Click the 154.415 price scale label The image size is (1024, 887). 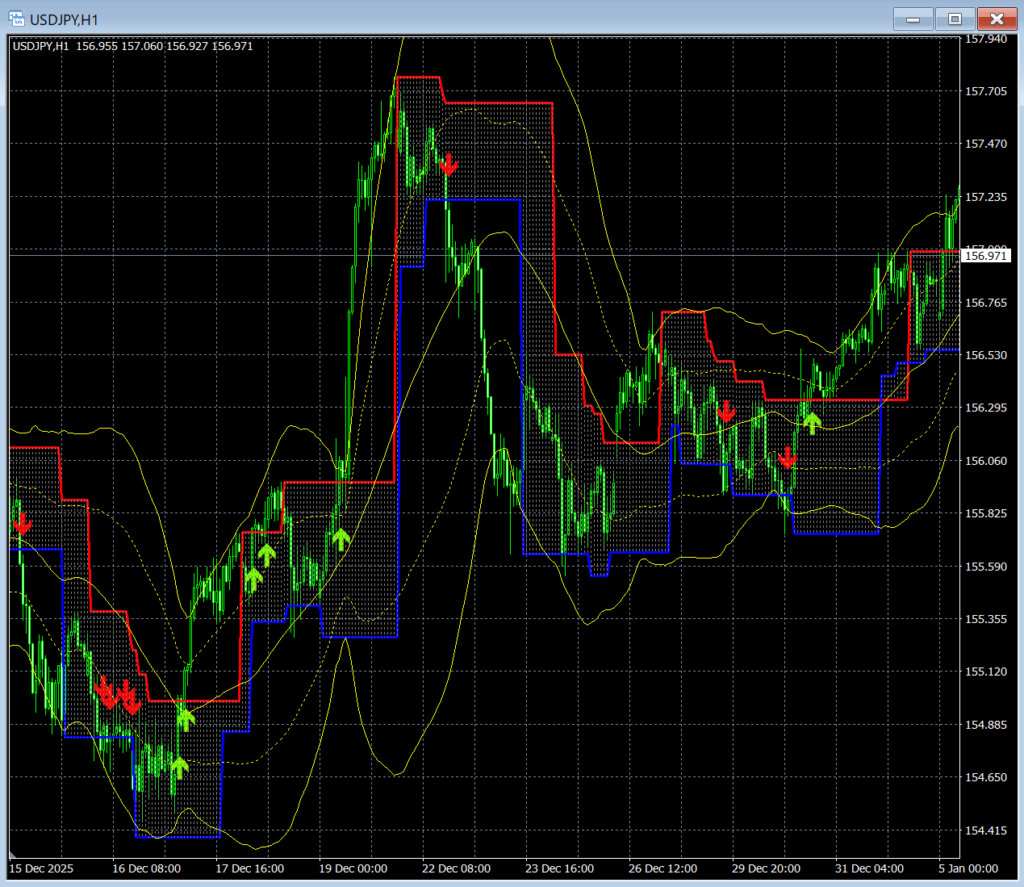986,830
